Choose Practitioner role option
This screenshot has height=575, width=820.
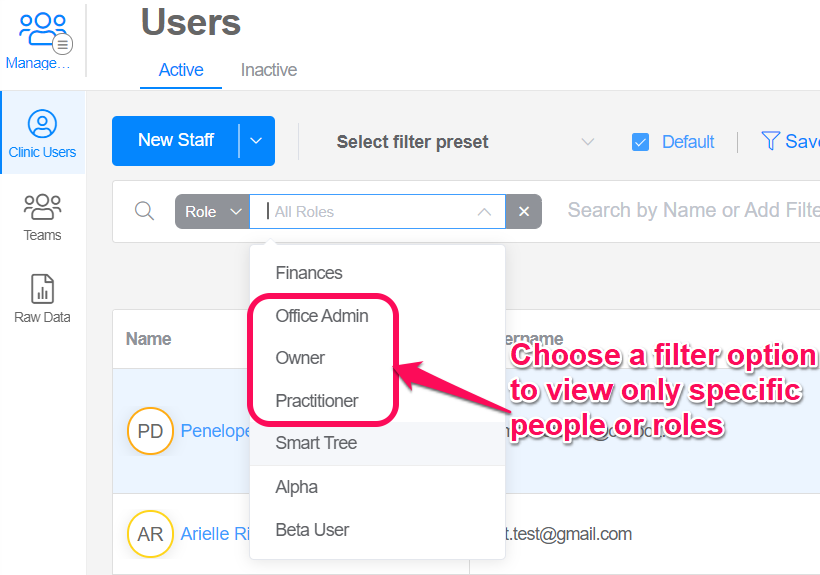(378, 401)
